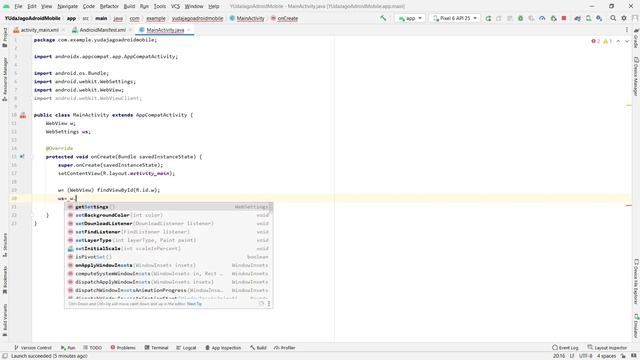The width and height of the screenshot is (640, 360).
Task: Click the rerun app icon
Action: pyautogui.click(x=488, y=18)
